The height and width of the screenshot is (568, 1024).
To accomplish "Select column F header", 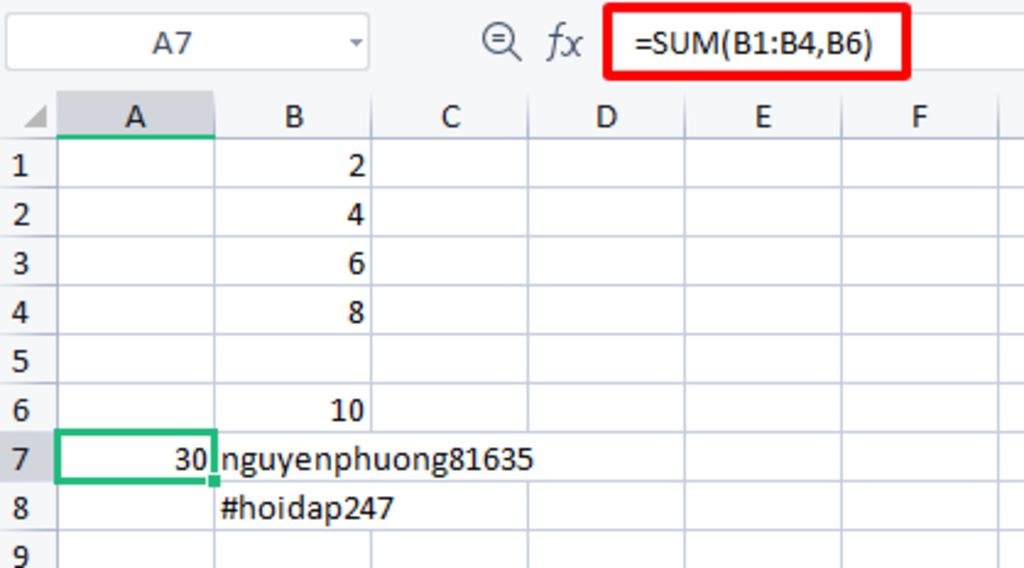I will pyautogui.click(x=919, y=117).
